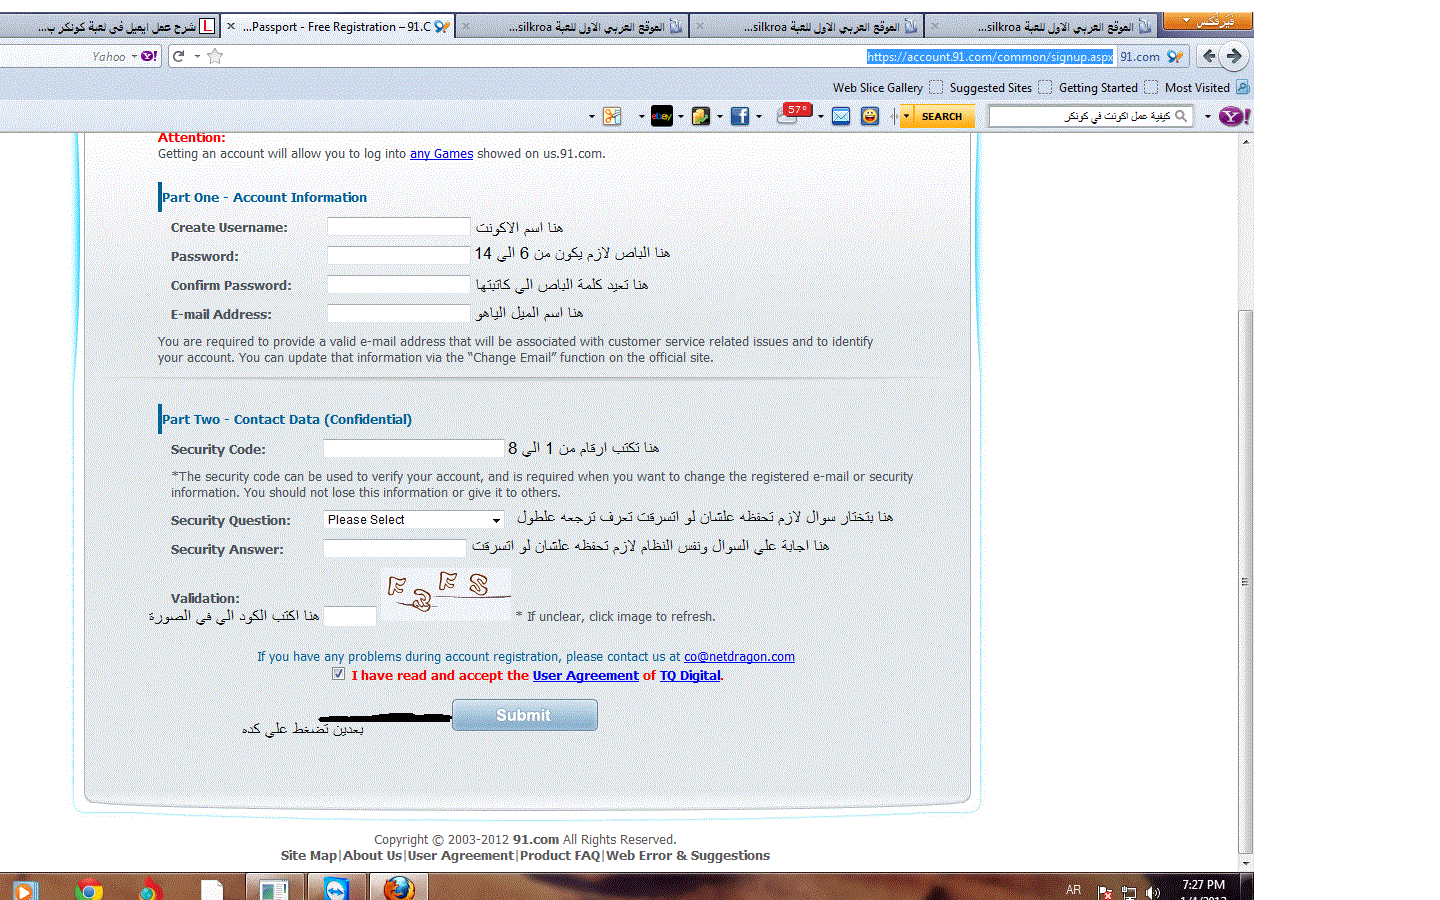
Task: Close the Passport - Free Registration tab
Action: click(231, 27)
